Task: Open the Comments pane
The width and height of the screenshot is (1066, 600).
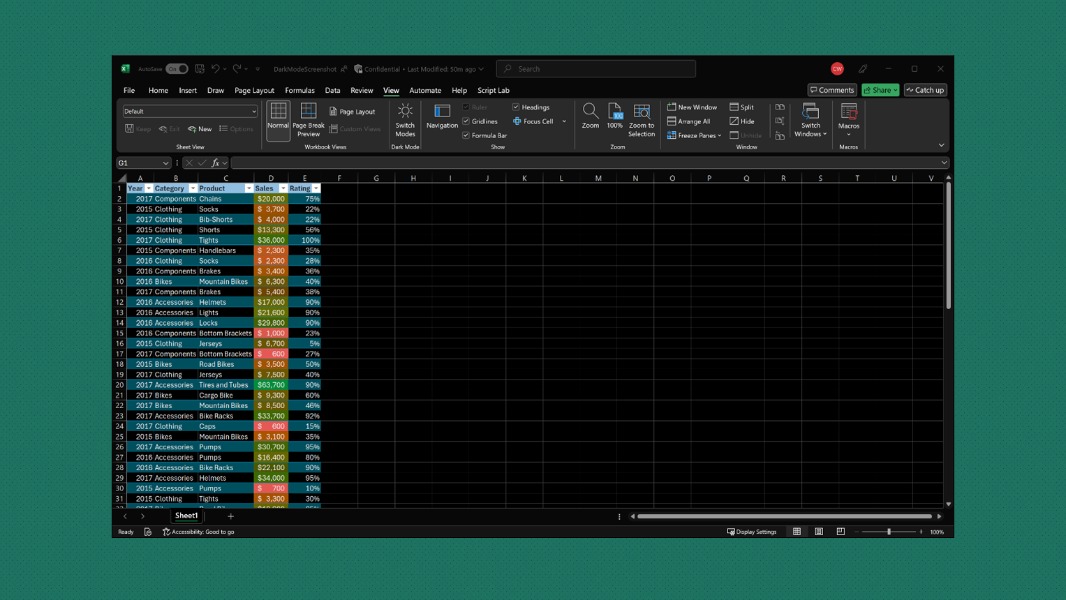Action: [x=830, y=89]
